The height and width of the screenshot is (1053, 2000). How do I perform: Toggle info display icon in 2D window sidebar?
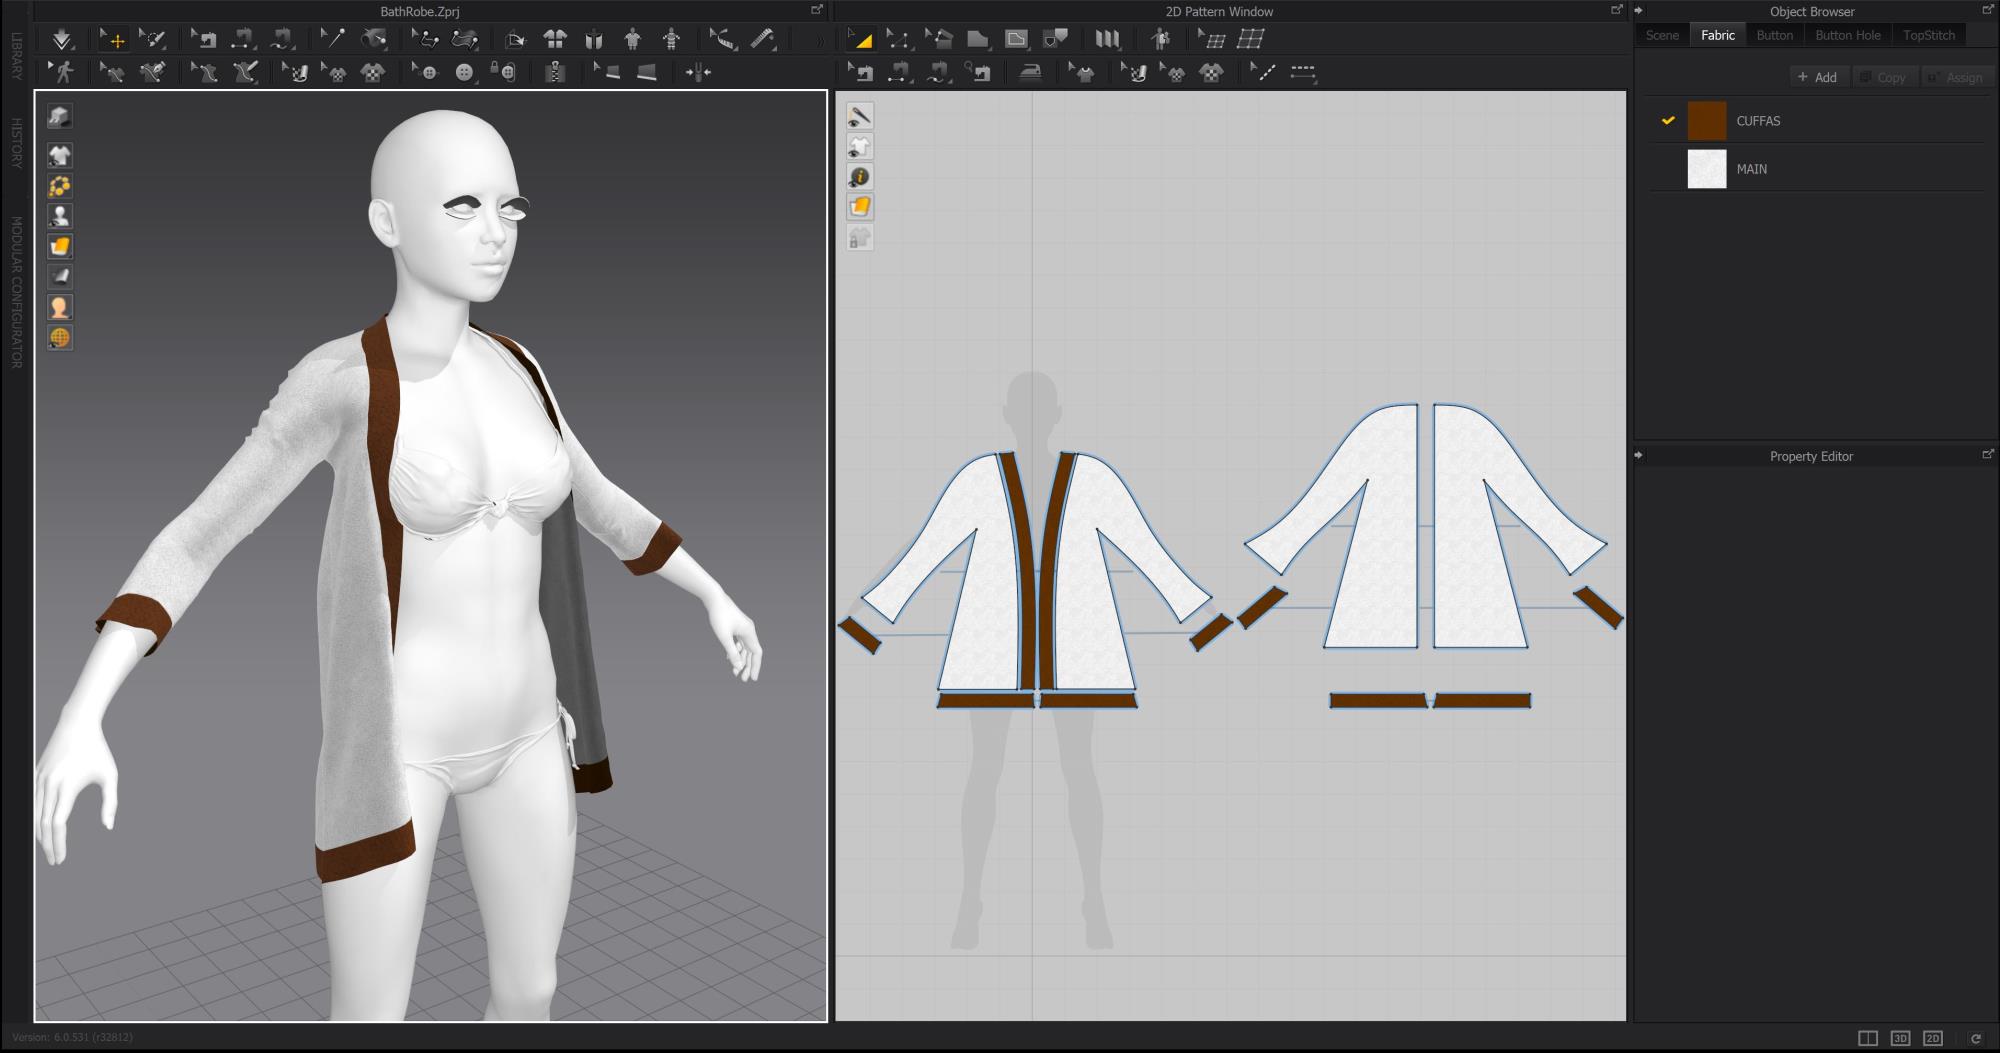click(x=860, y=177)
